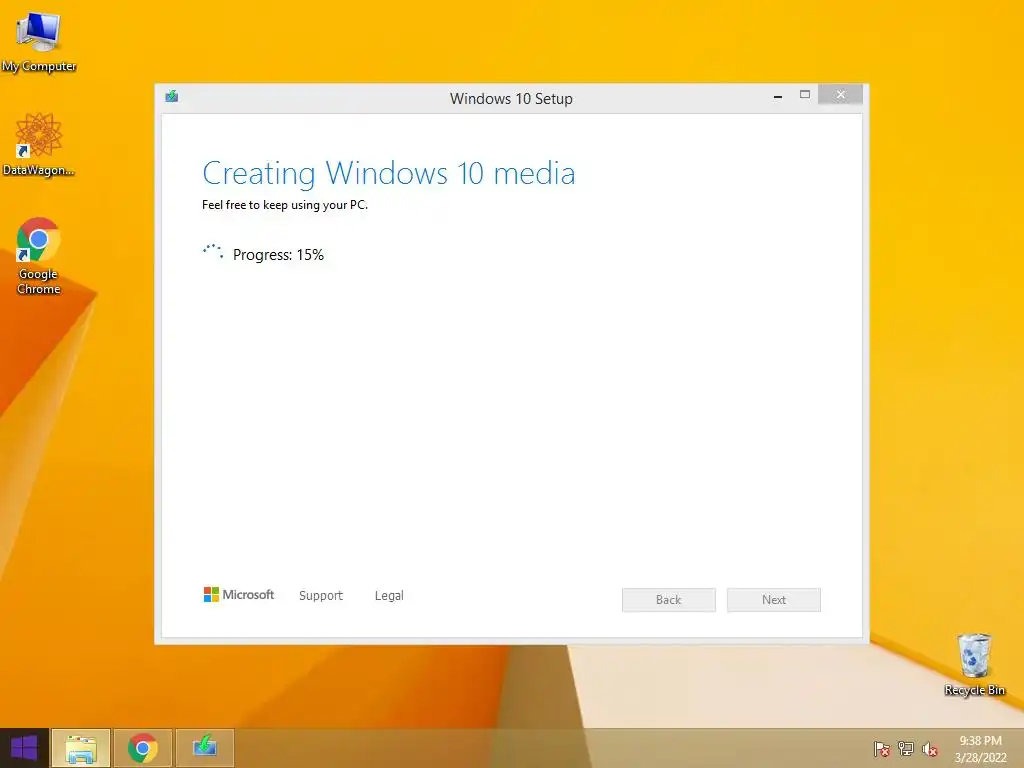The height and width of the screenshot is (768, 1024).
Task: Maximize the Windows 10 Setup window
Action: coord(805,95)
